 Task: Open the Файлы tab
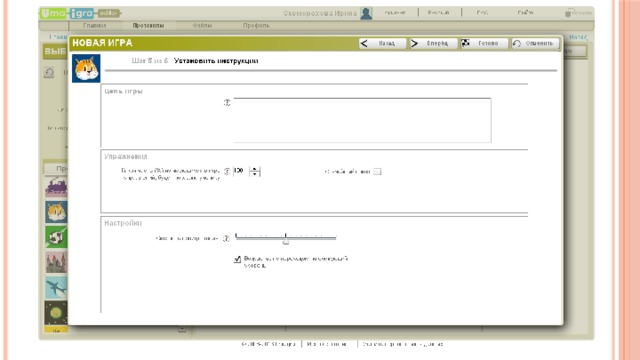202,26
